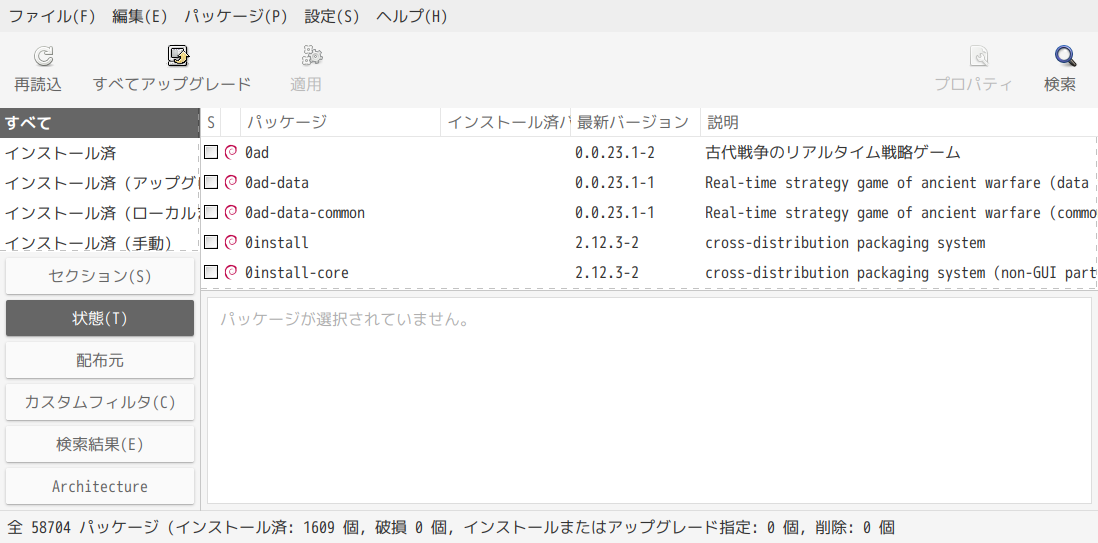Open the ヘルプ(H) menu
This screenshot has height=543, width=1098.
(412, 16)
